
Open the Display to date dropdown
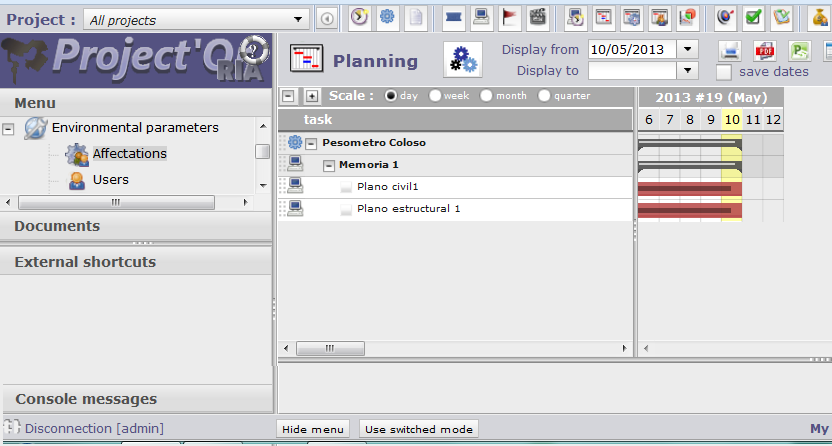click(x=687, y=71)
